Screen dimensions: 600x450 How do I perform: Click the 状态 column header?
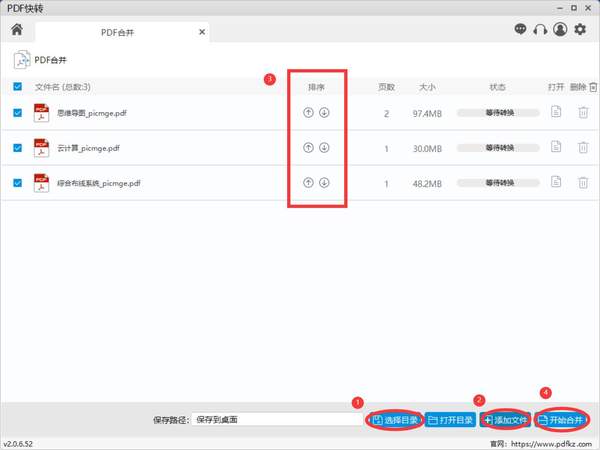pyautogui.click(x=498, y=88)
